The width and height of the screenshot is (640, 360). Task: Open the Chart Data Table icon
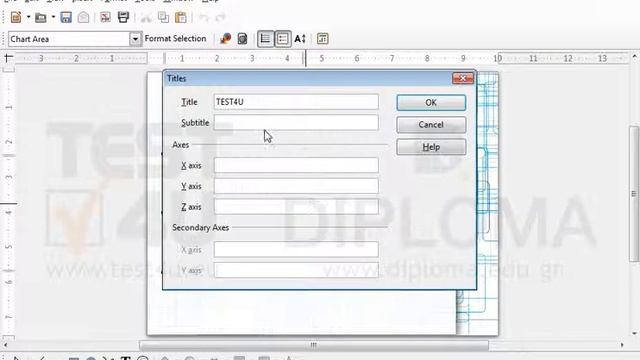pos(242,39)
